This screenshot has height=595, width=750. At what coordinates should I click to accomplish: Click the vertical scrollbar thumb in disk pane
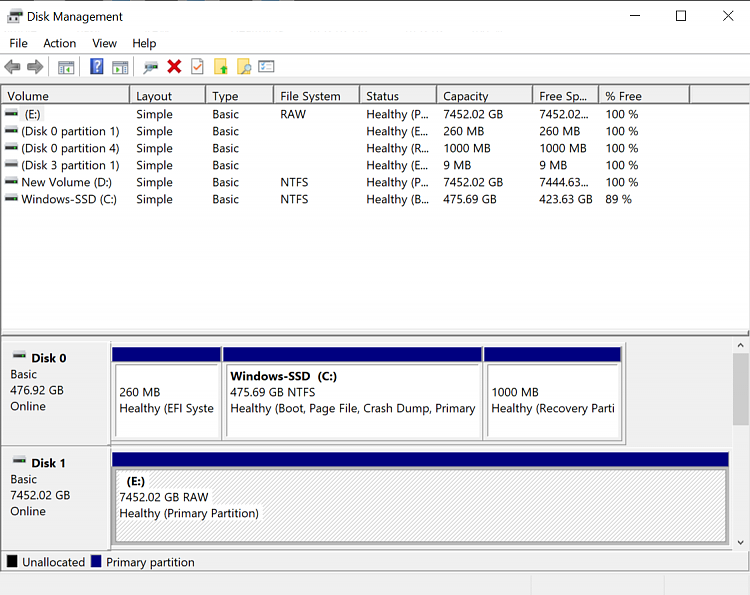[740, 389]
